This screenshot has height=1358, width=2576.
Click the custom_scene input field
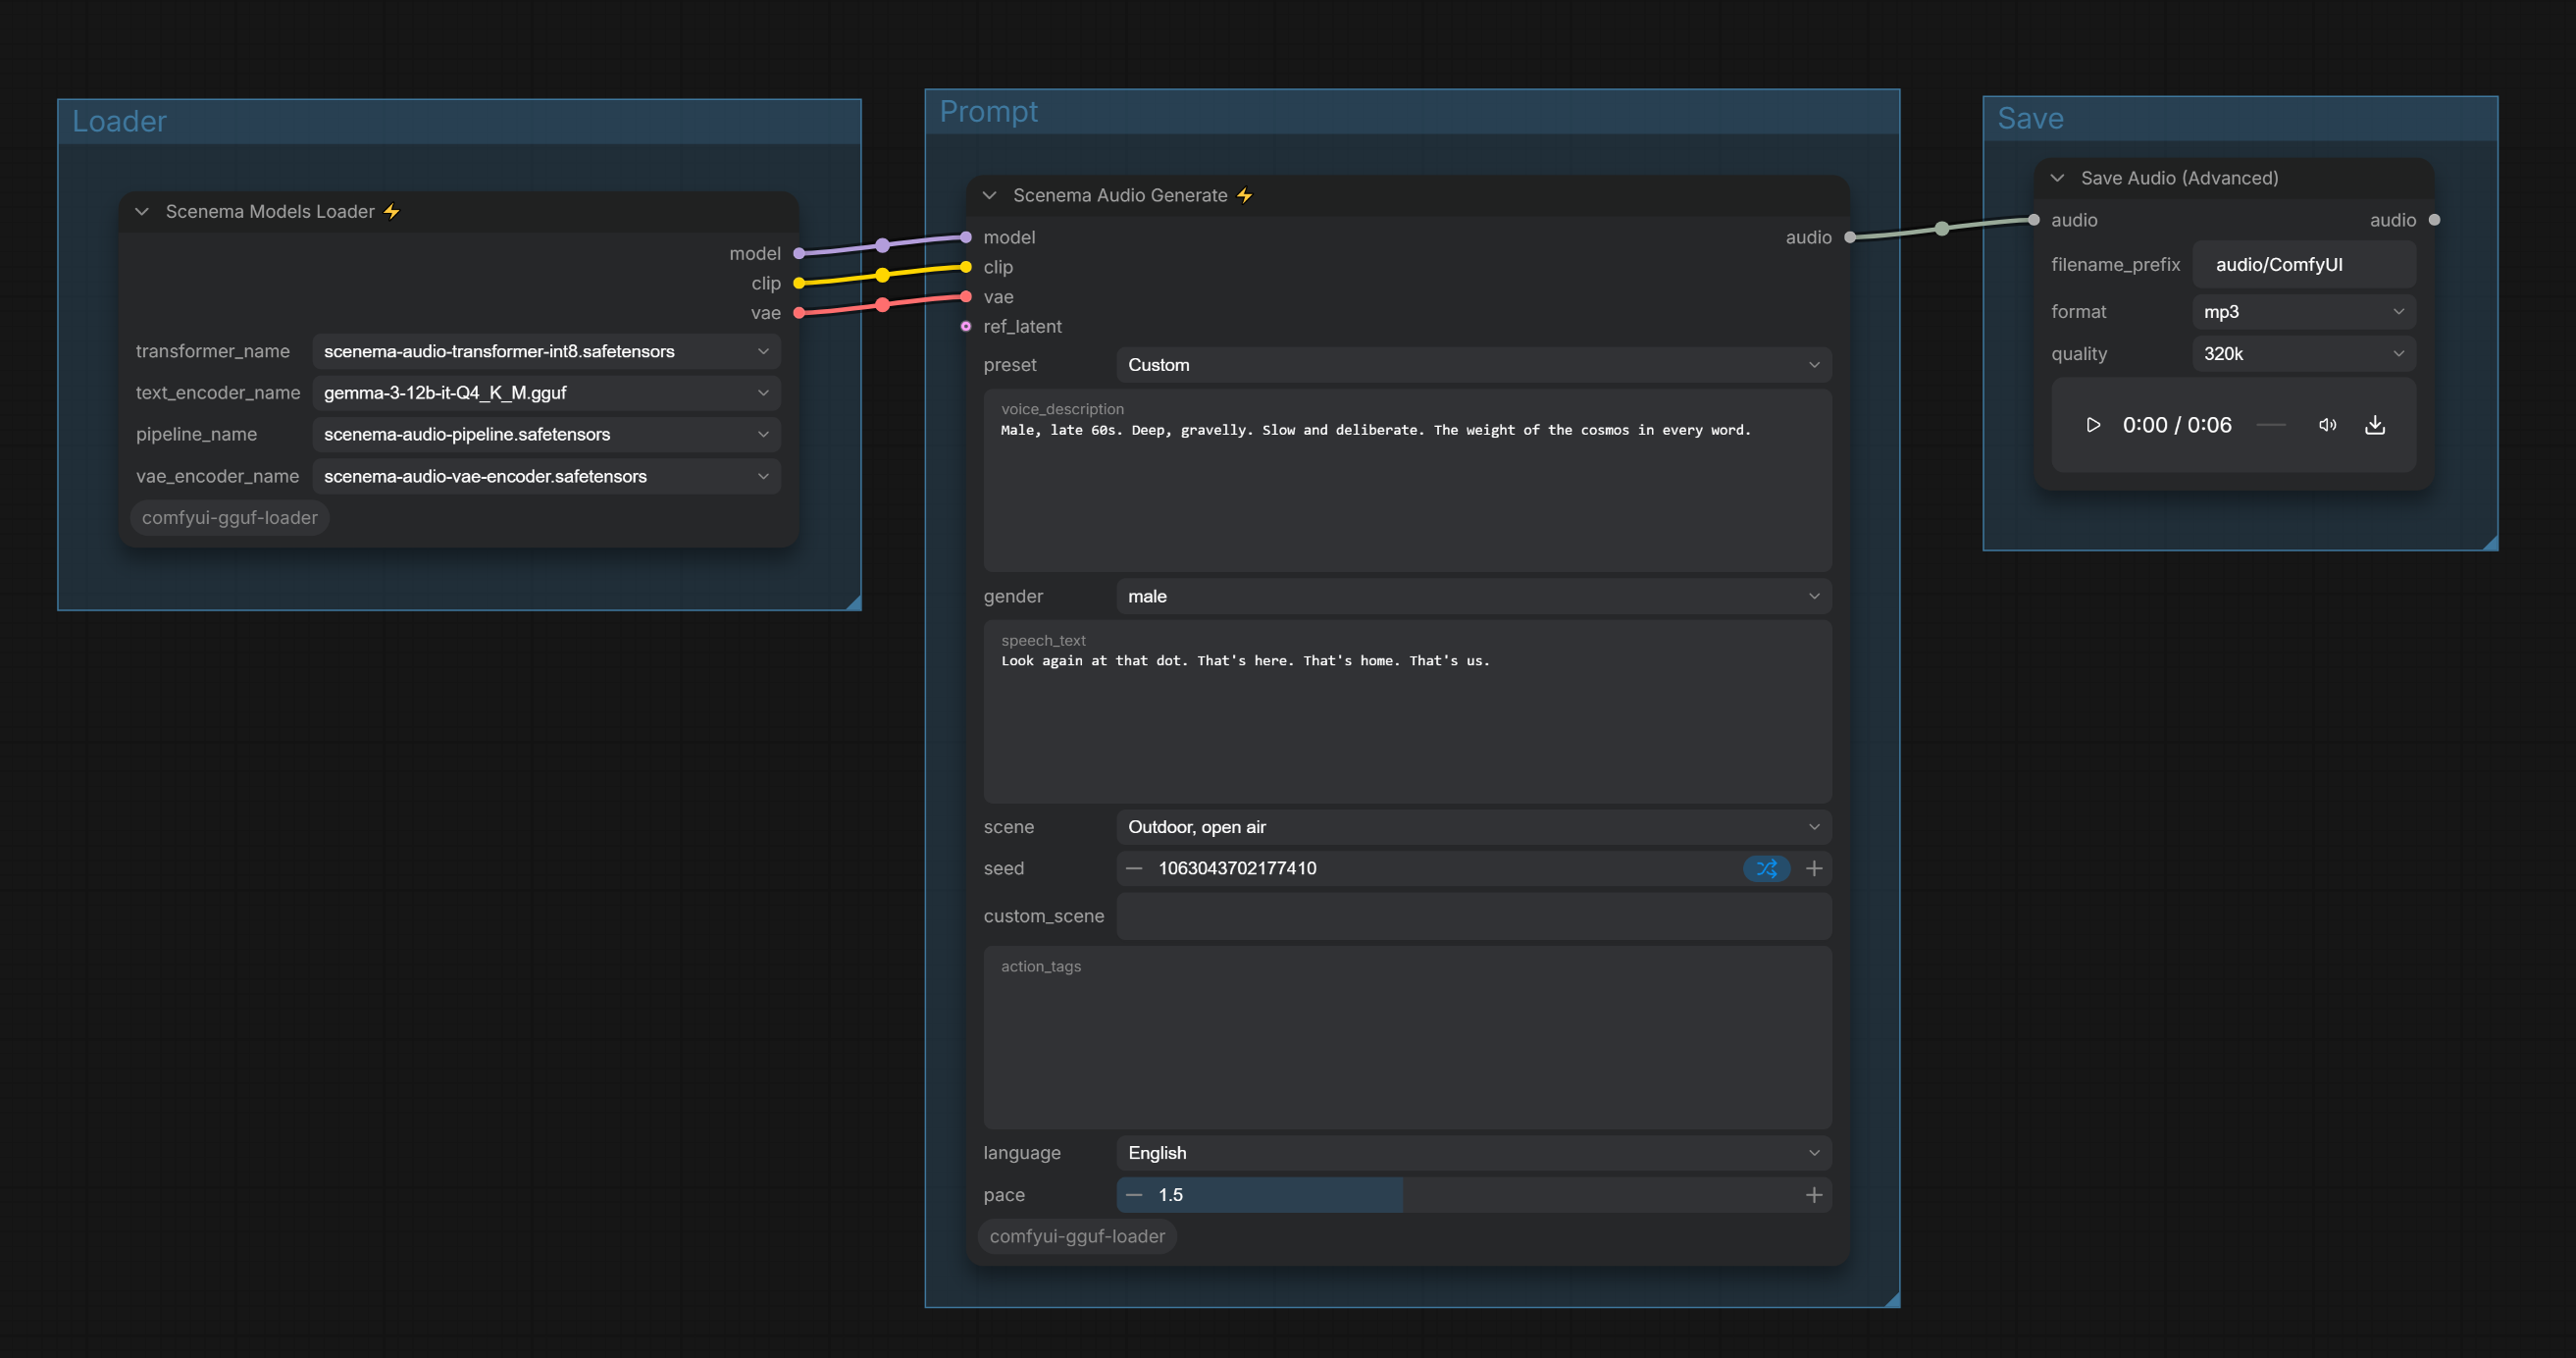tap(1473, 916)
